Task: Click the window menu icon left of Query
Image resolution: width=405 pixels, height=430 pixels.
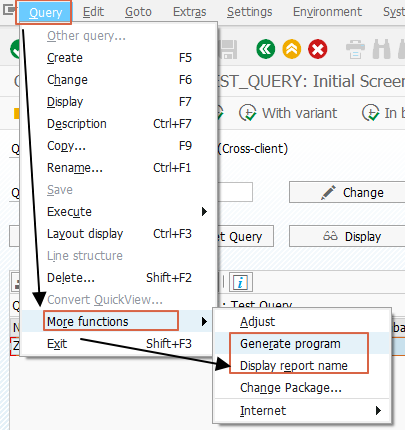Action: pos(9,10)
